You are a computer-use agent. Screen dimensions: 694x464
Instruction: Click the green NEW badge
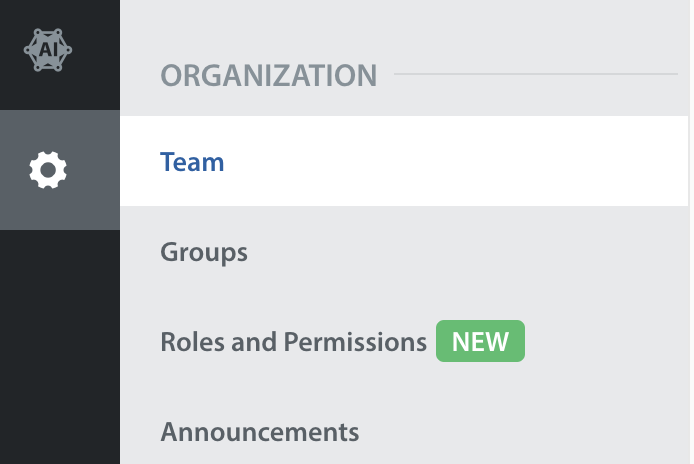click(480, 341)
